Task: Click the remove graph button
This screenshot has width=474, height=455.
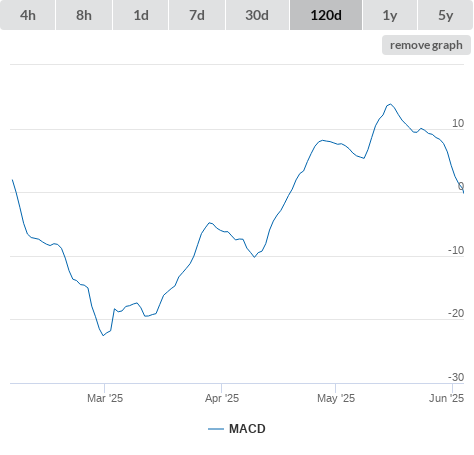Action: pyautogui.click(x=426, y=45)
